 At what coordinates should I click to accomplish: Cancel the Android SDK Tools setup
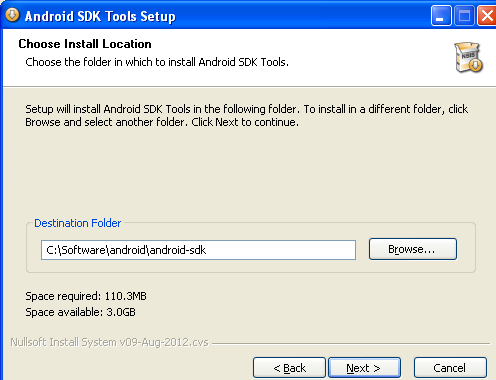click(450, 368)
